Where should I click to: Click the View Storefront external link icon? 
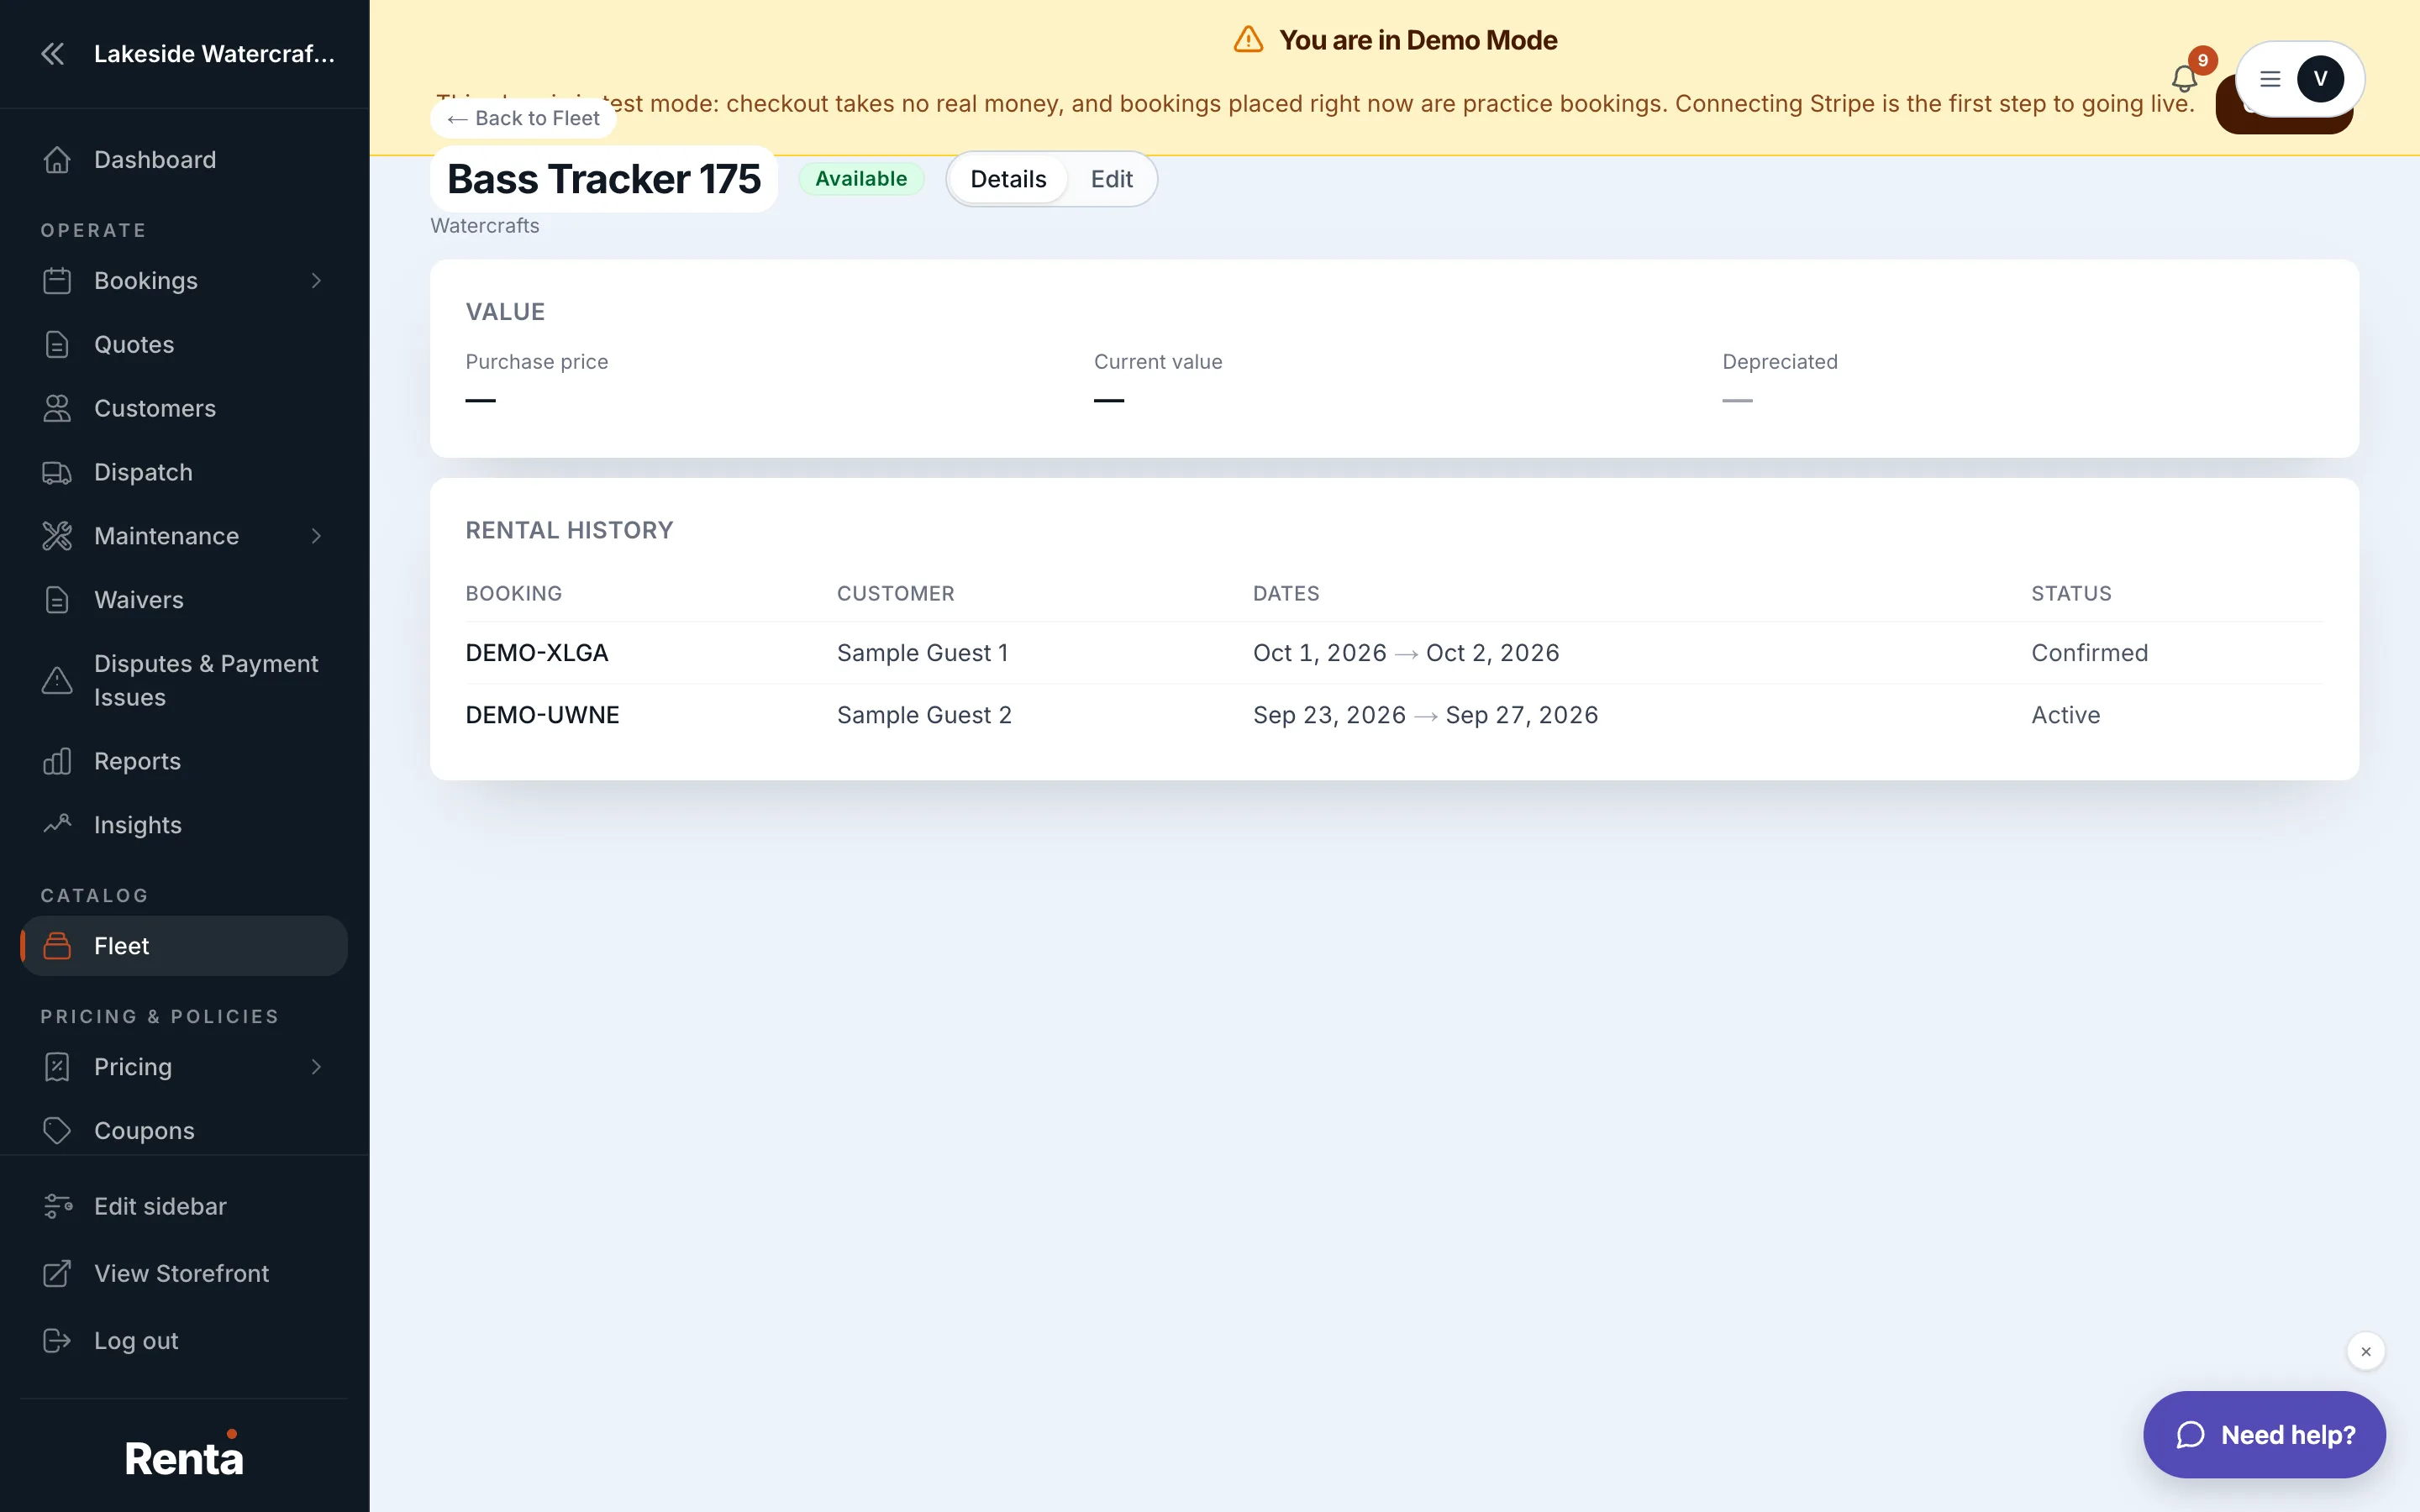tap(57, 1273)
